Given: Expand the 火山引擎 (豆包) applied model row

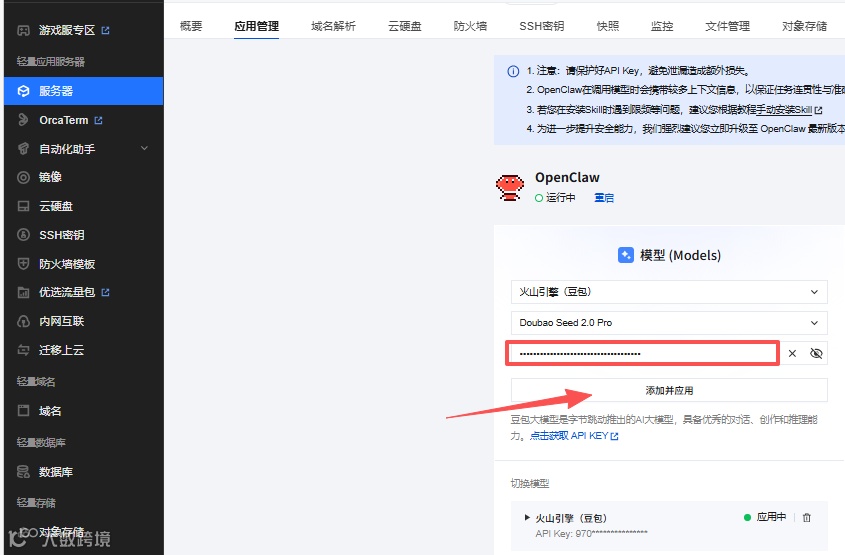Looking at the screenshot, I should (x=527, y=517).
